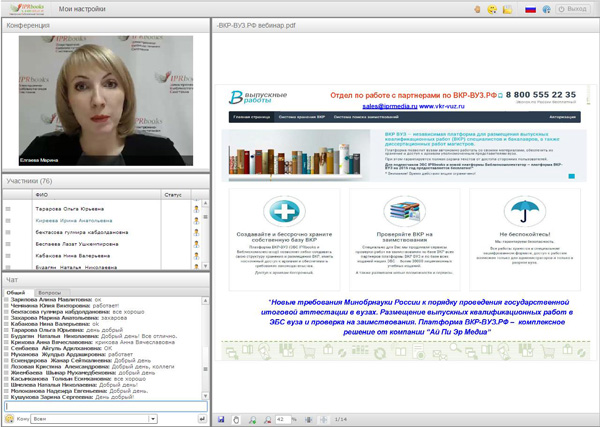Click row handle icon for Тарарова Ольга Юрьевна

click(8, 209)
